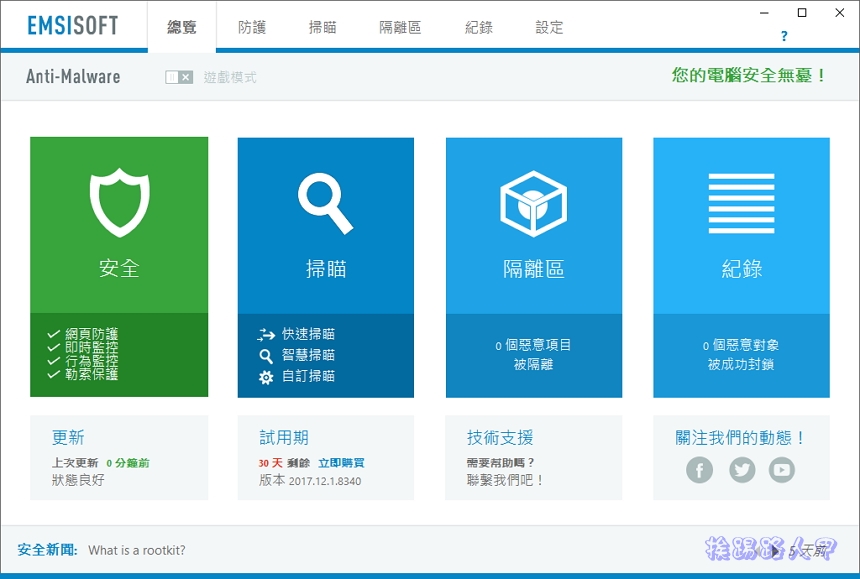Click the log lines icon on 紀錄 tile
The width and height of the screenshot is (860, 579).
click(741, 203)
